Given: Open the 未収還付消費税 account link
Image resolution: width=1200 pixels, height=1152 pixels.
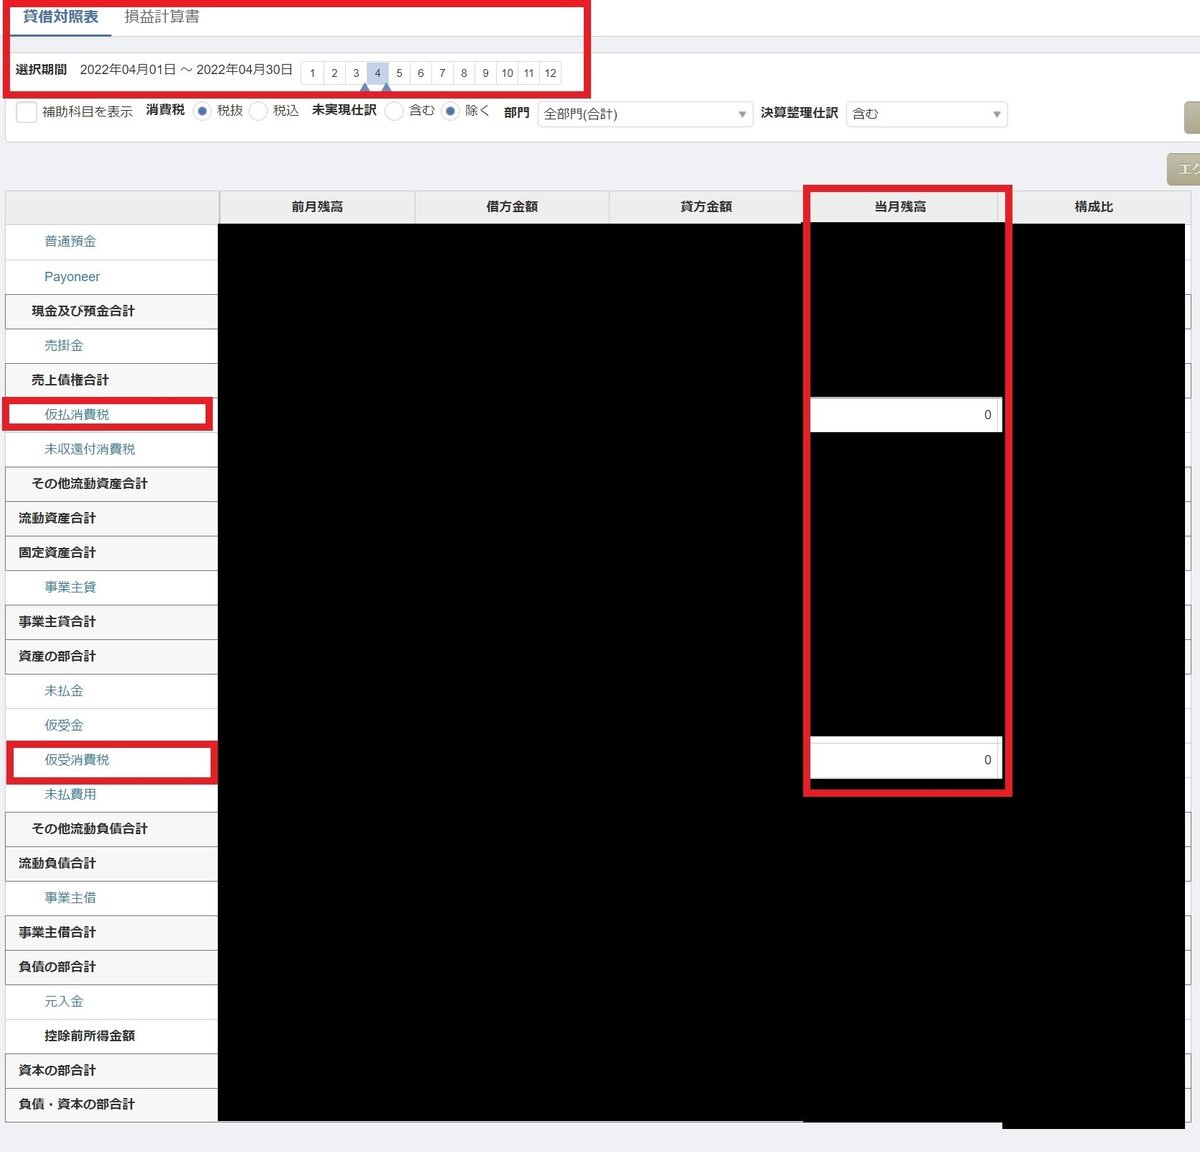Looking at the screenshot, I should click(x=90, y=450).
